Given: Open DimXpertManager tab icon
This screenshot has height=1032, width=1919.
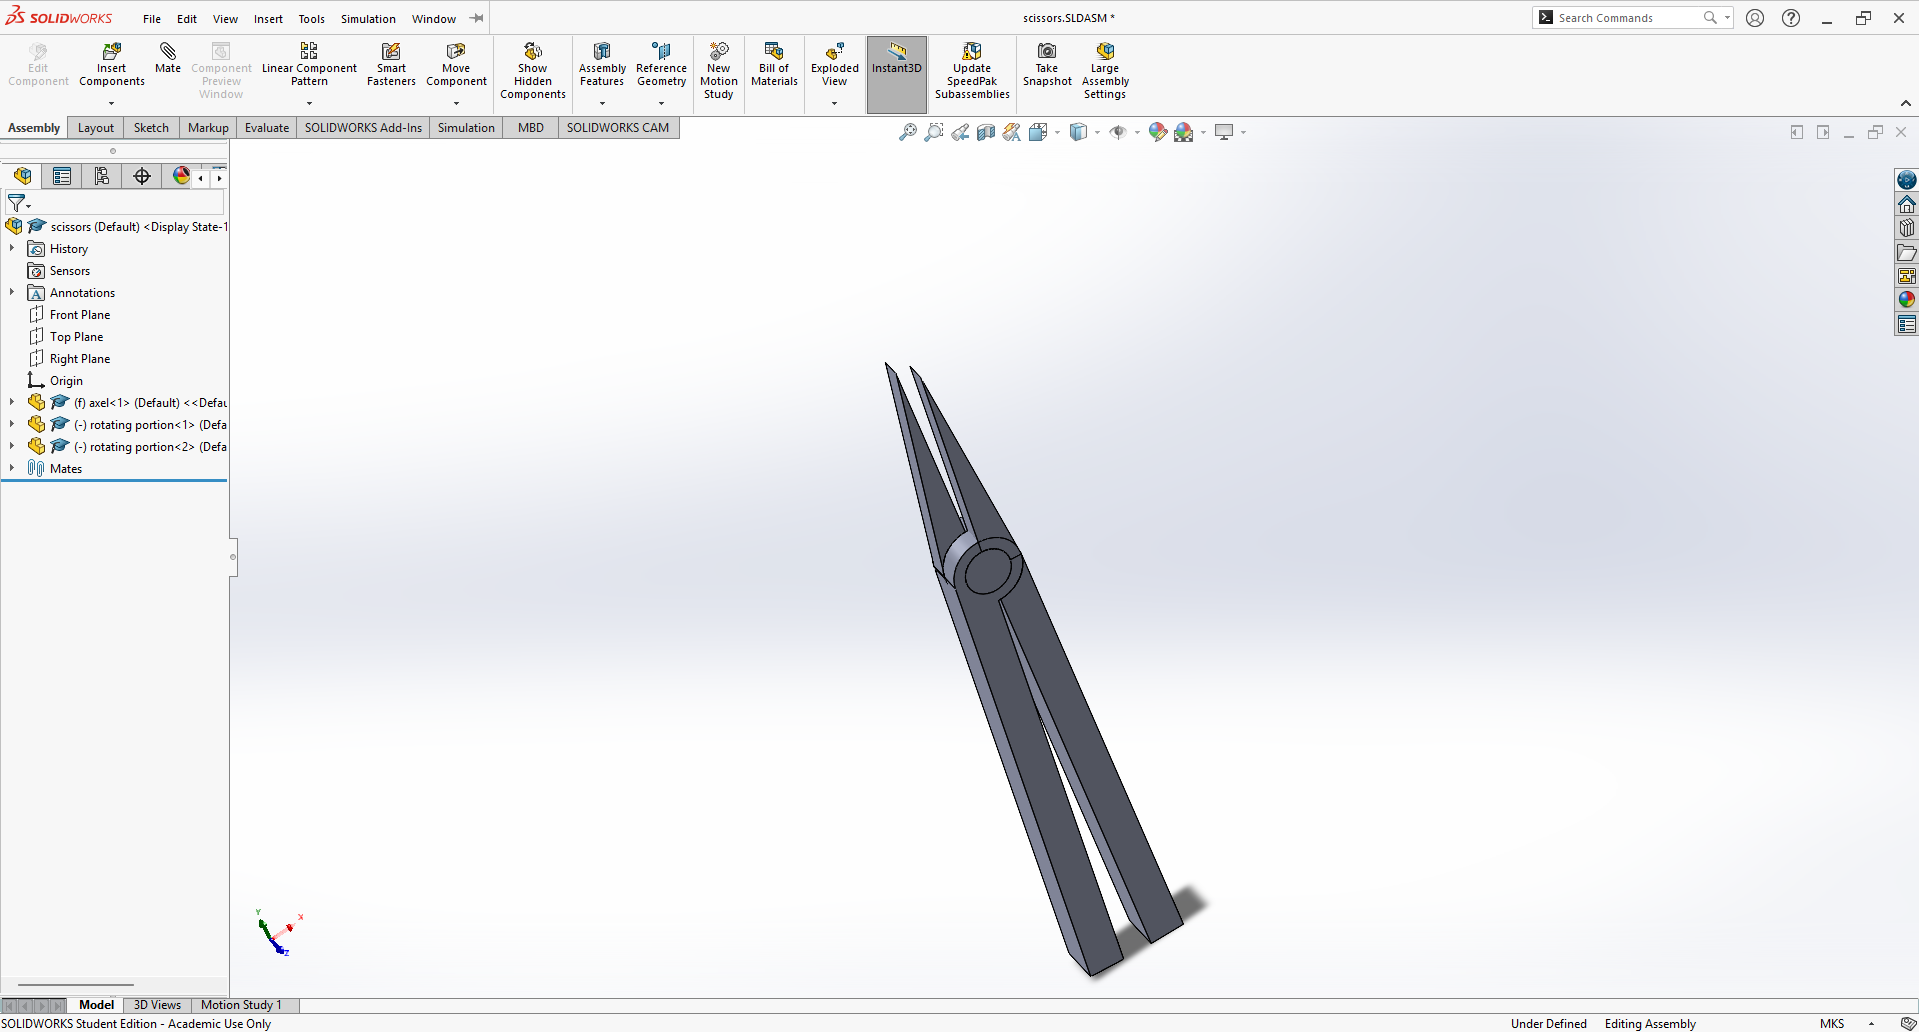Looking at the screenshot, I should (142, 176).
